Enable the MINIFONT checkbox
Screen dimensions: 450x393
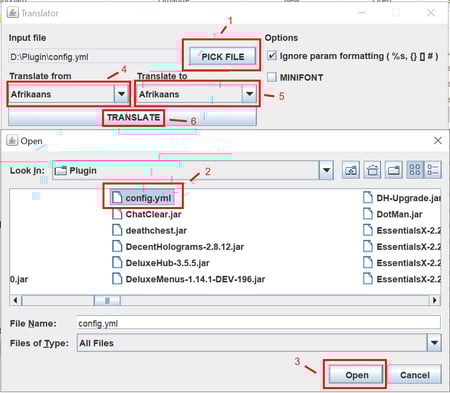[272, 77]
